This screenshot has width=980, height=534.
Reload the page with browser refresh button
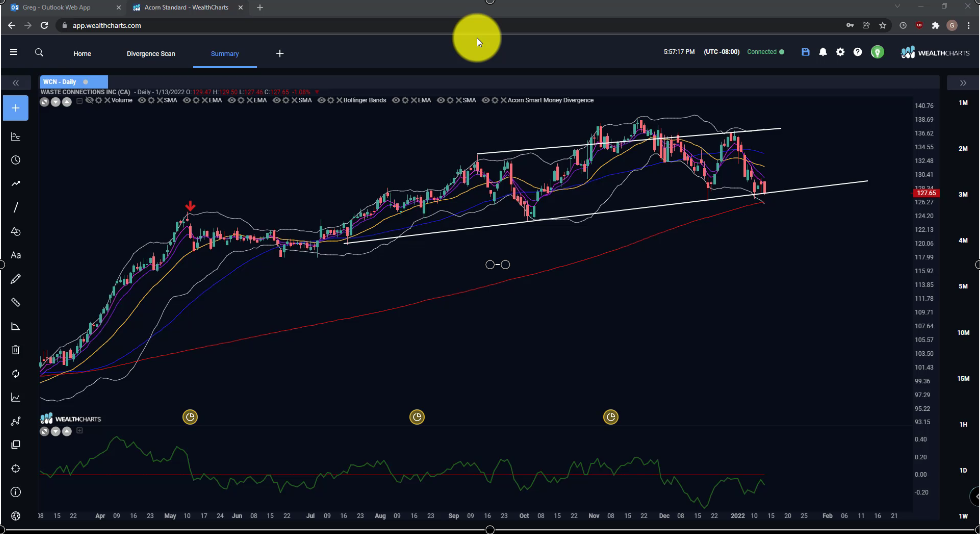coord(44,26)
